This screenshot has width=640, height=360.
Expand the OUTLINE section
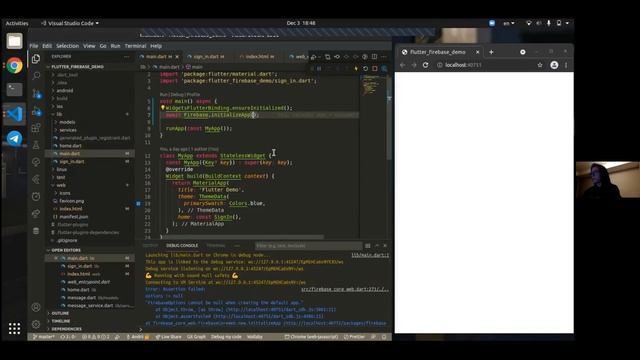click(x=60, y=313)
